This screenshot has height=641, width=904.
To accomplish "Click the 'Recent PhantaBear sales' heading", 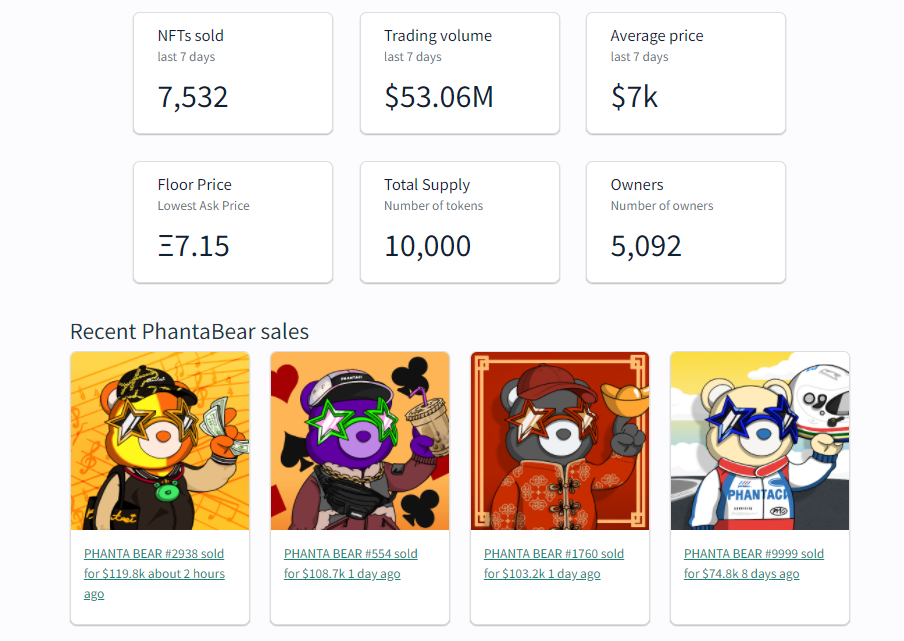I will pyautogui.click(x=190, y=332).
